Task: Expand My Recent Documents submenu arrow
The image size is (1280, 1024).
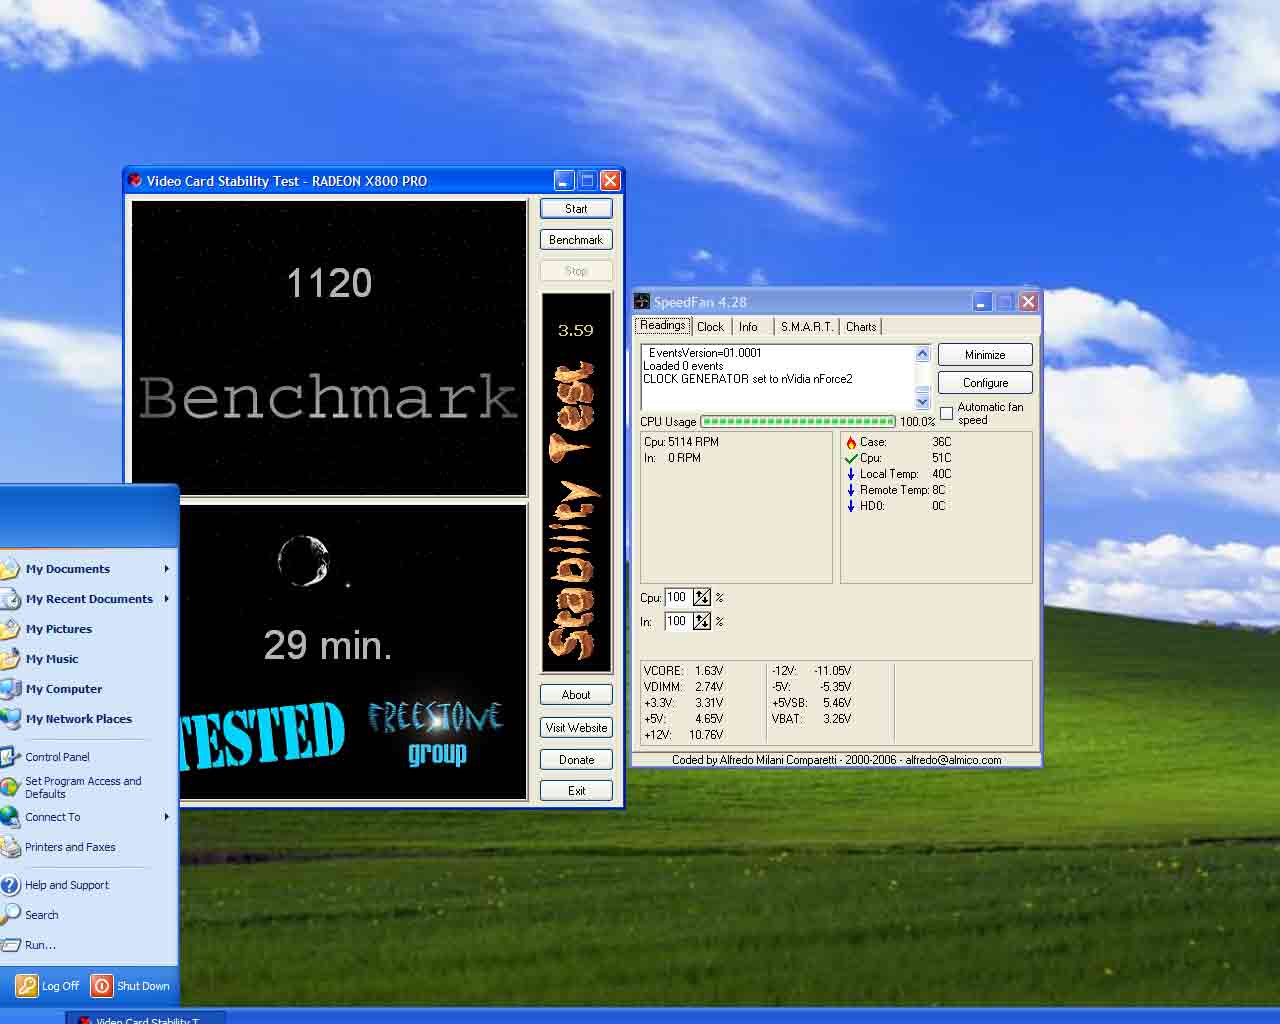Action: [167, 599]
